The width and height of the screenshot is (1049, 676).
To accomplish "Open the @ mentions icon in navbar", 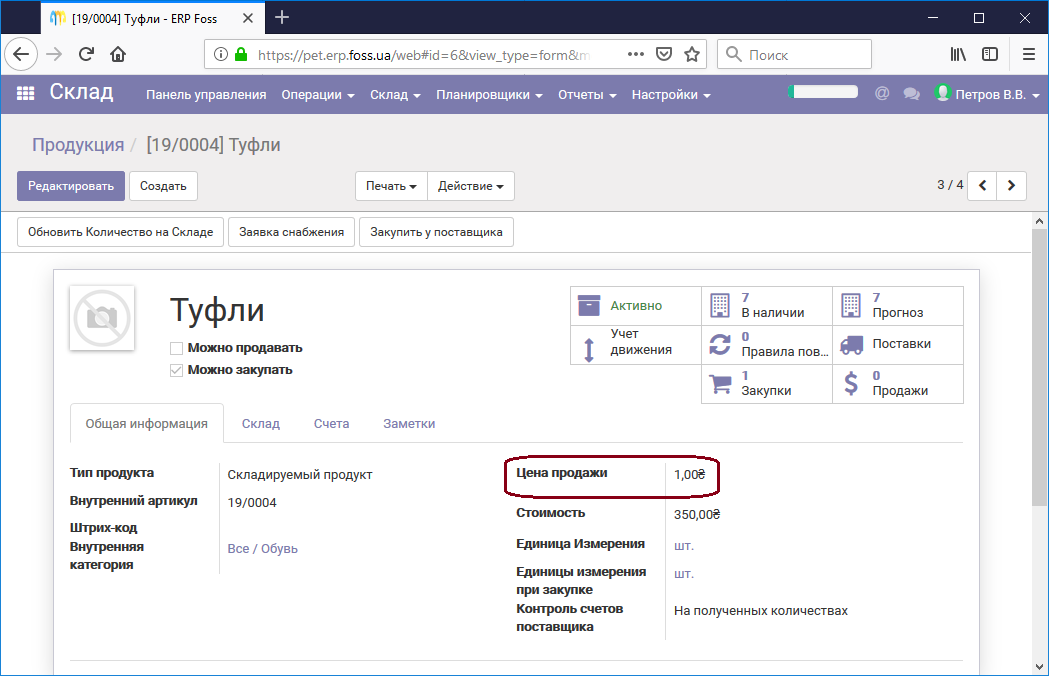I will [x=882, y=94].
